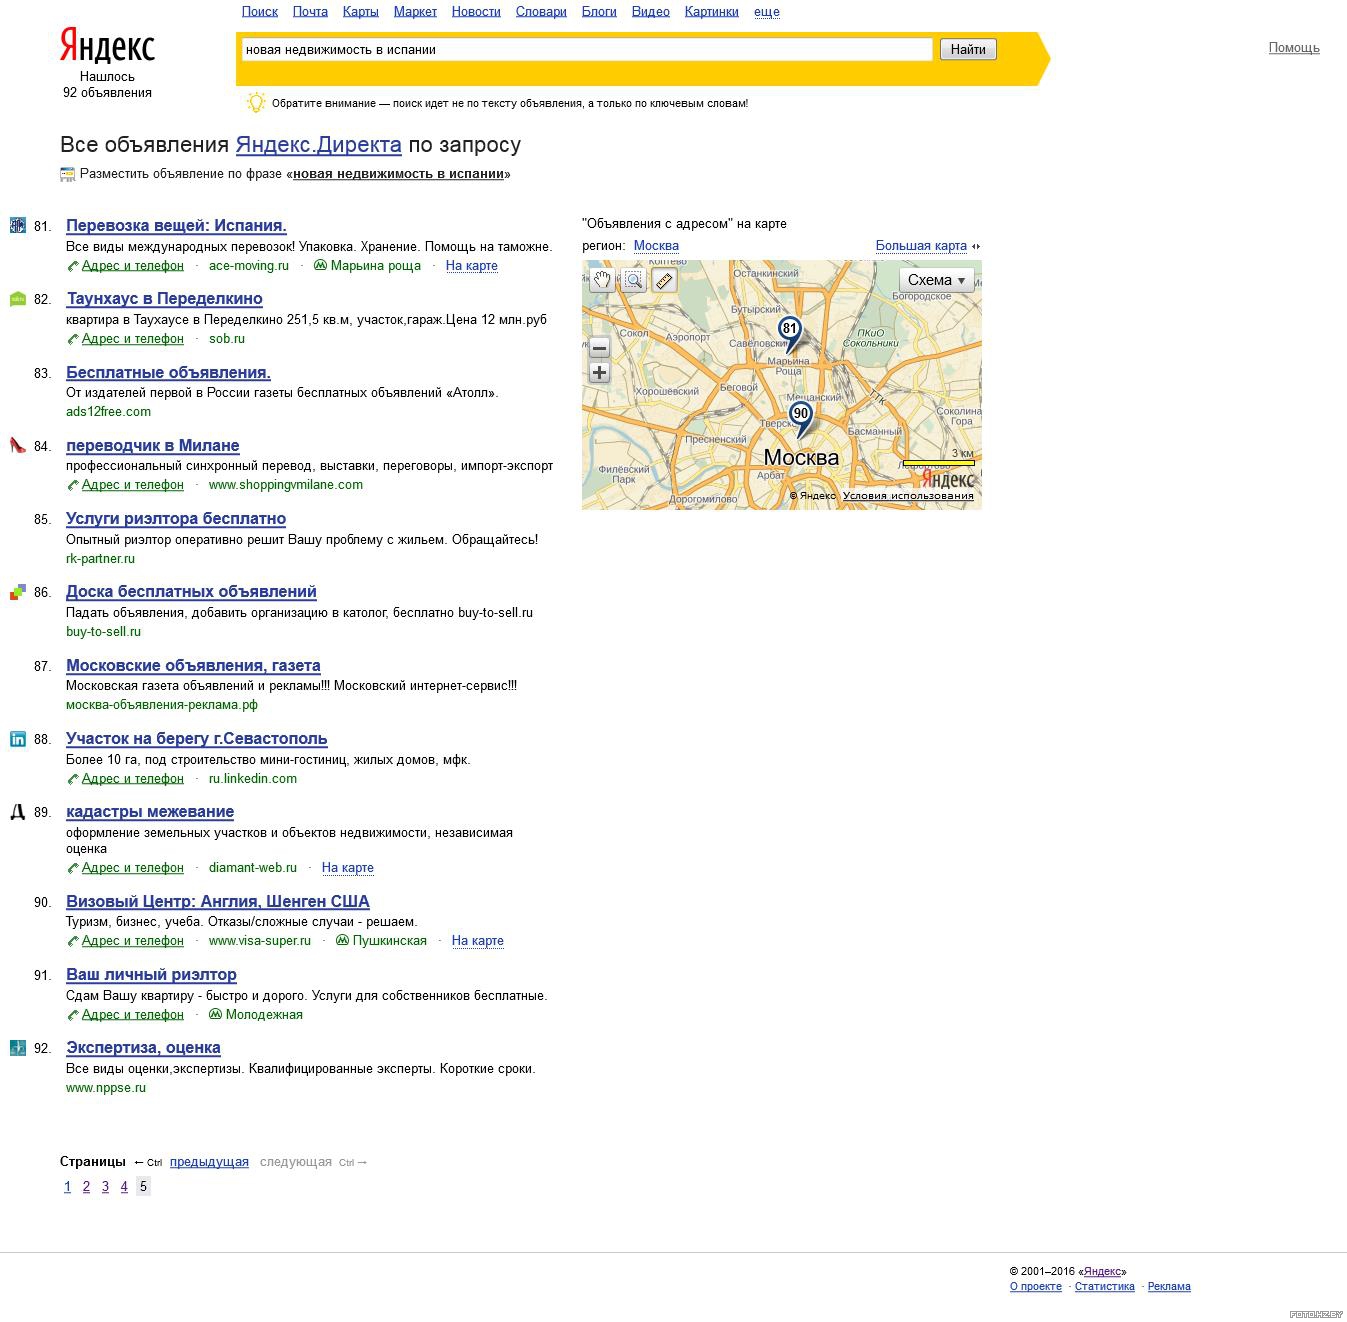Open 'Перевозка вещей: Испания.' ad
The height and width of the screenshot is (1322, 1347).
point(176,226)
